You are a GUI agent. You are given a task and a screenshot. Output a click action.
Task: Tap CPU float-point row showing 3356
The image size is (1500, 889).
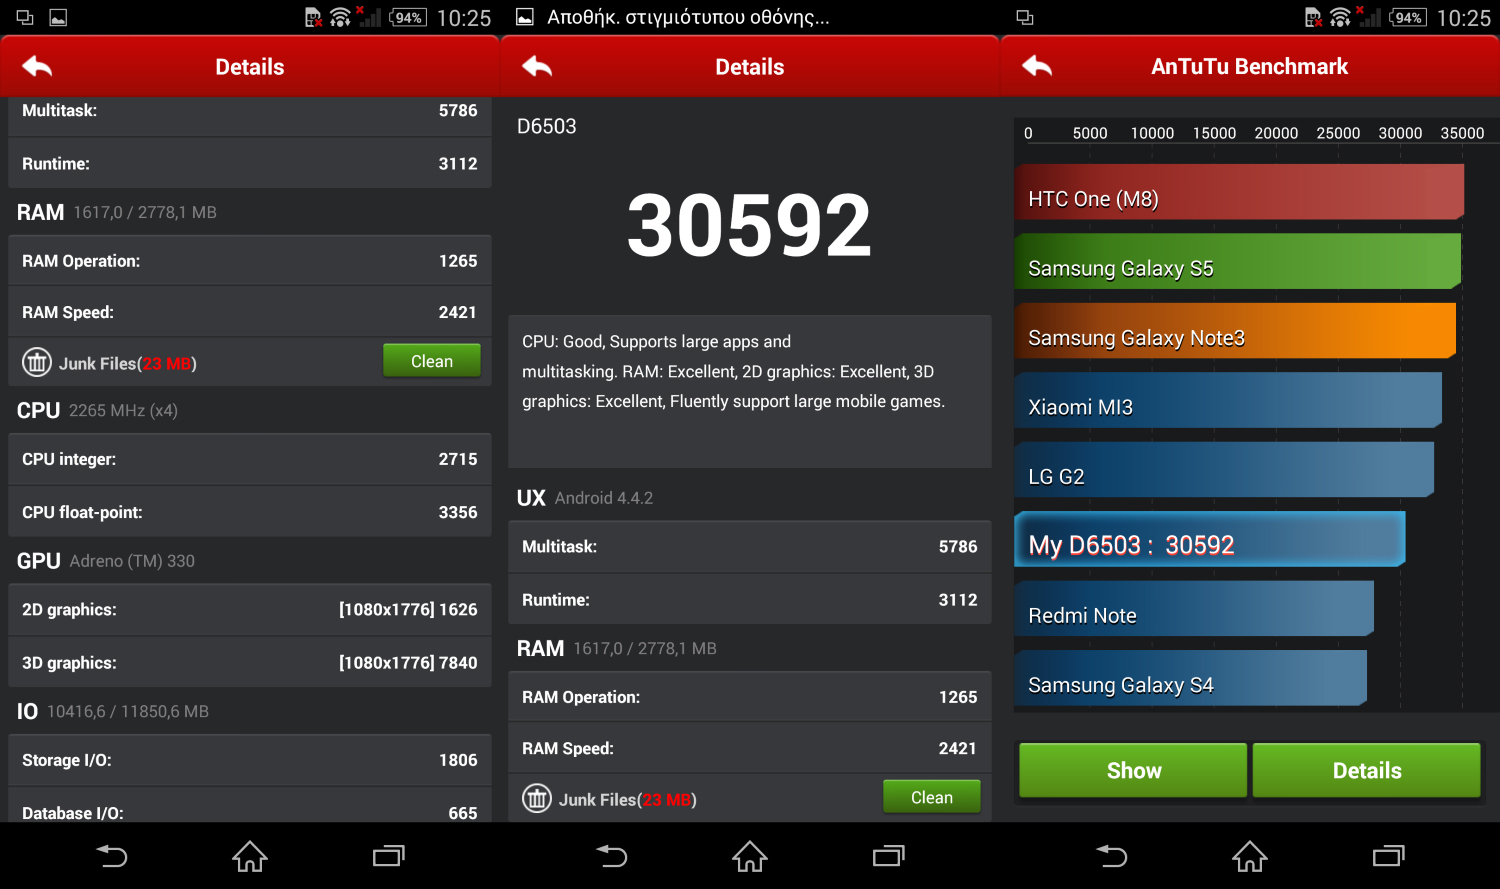[x=250, y=512]
